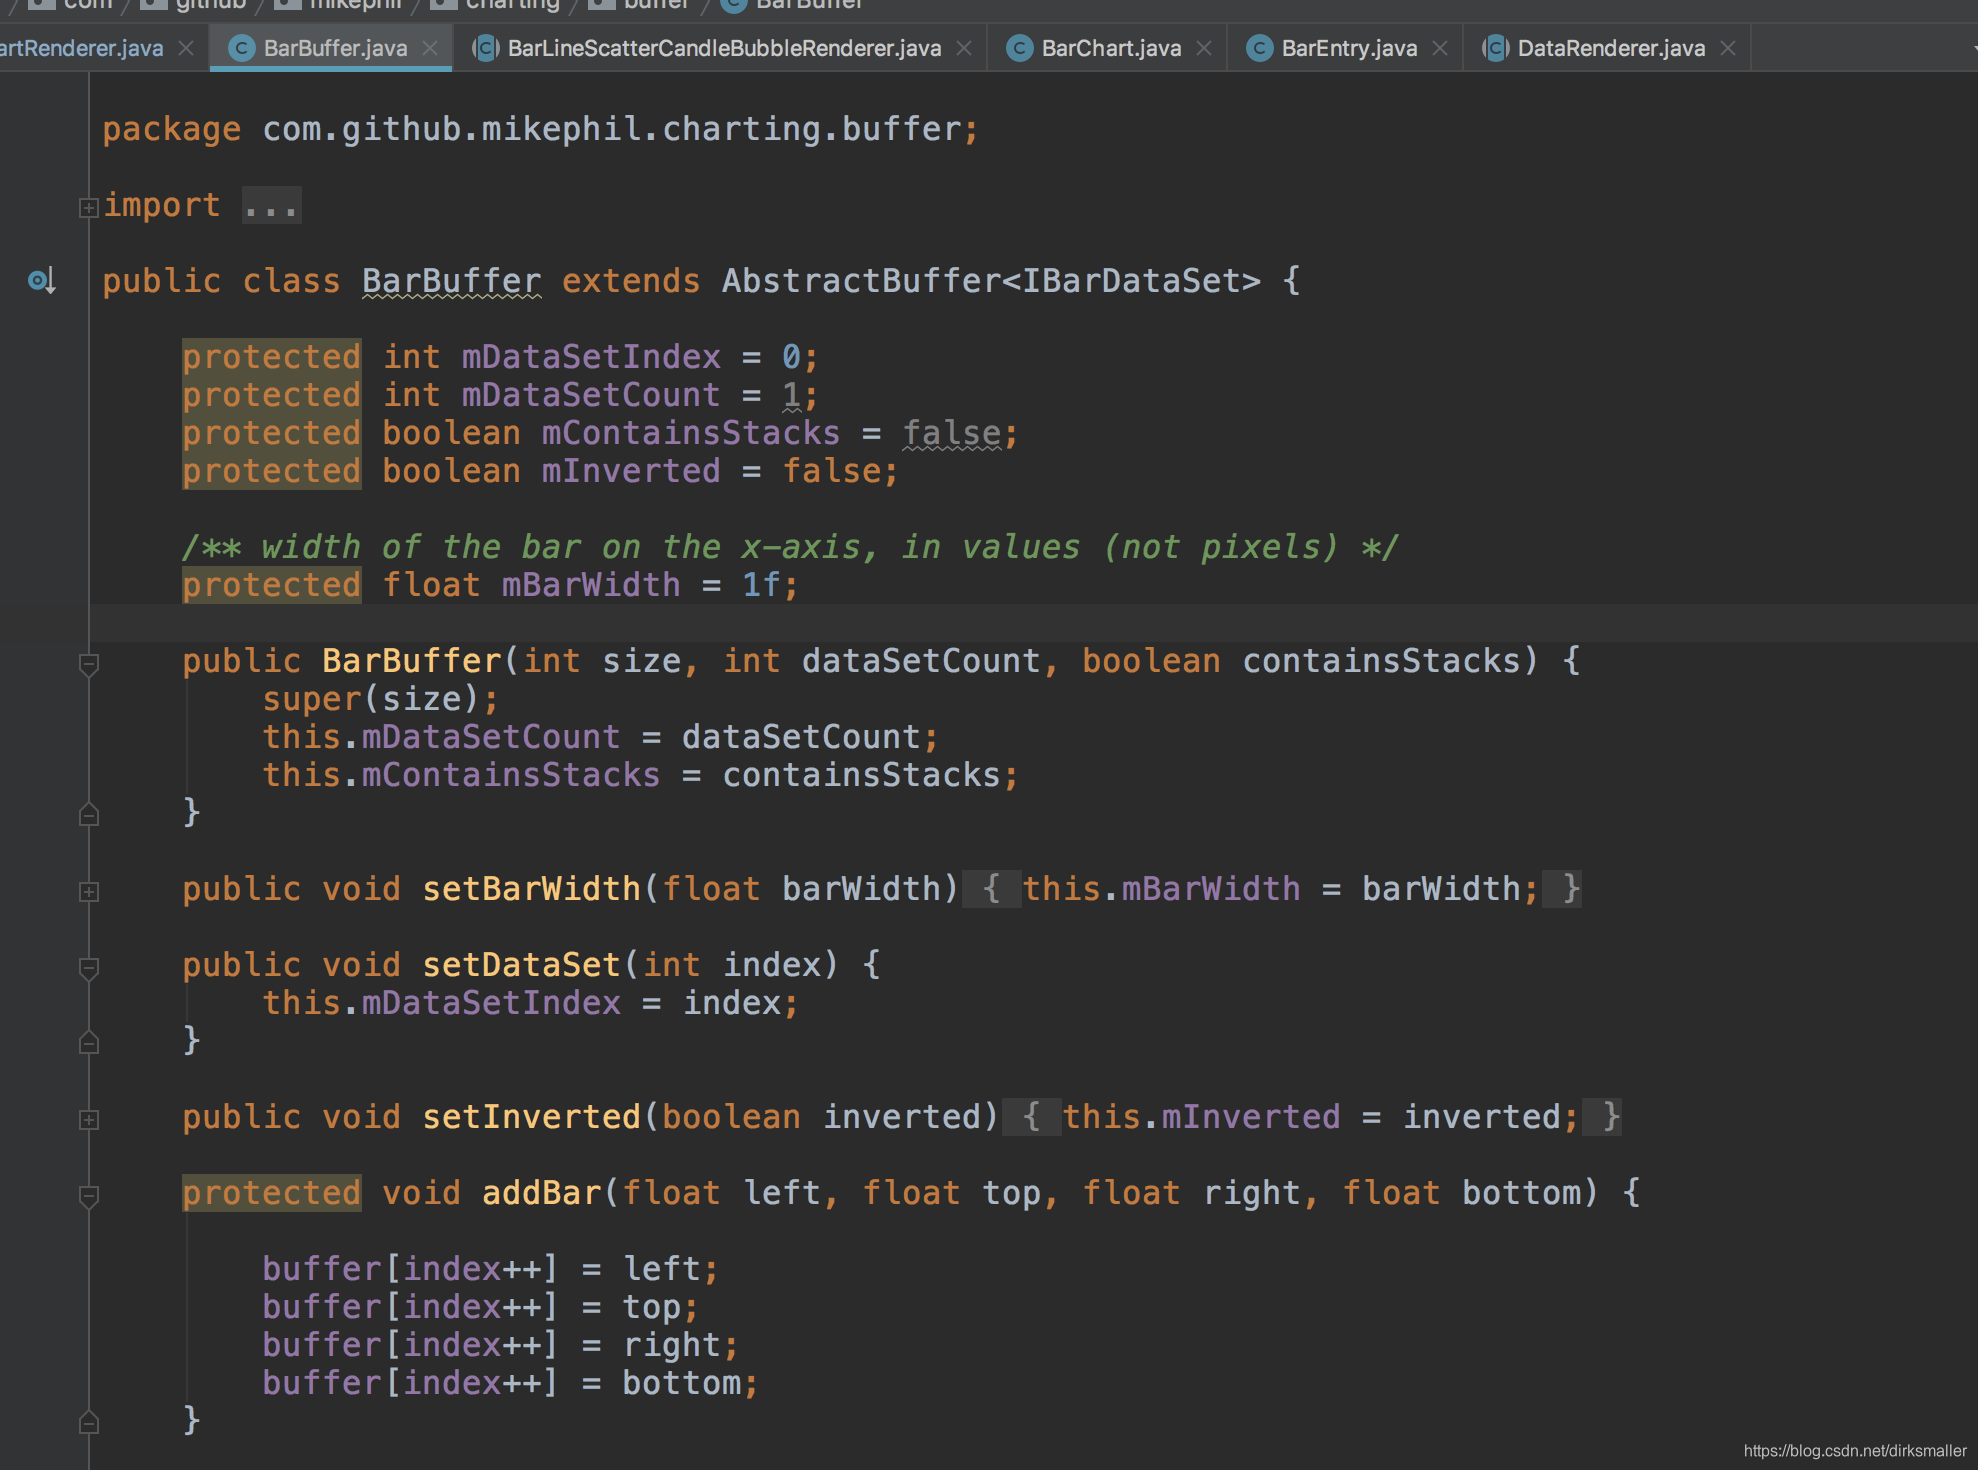Click the mBarWidth field declaration

click(591, 585)
